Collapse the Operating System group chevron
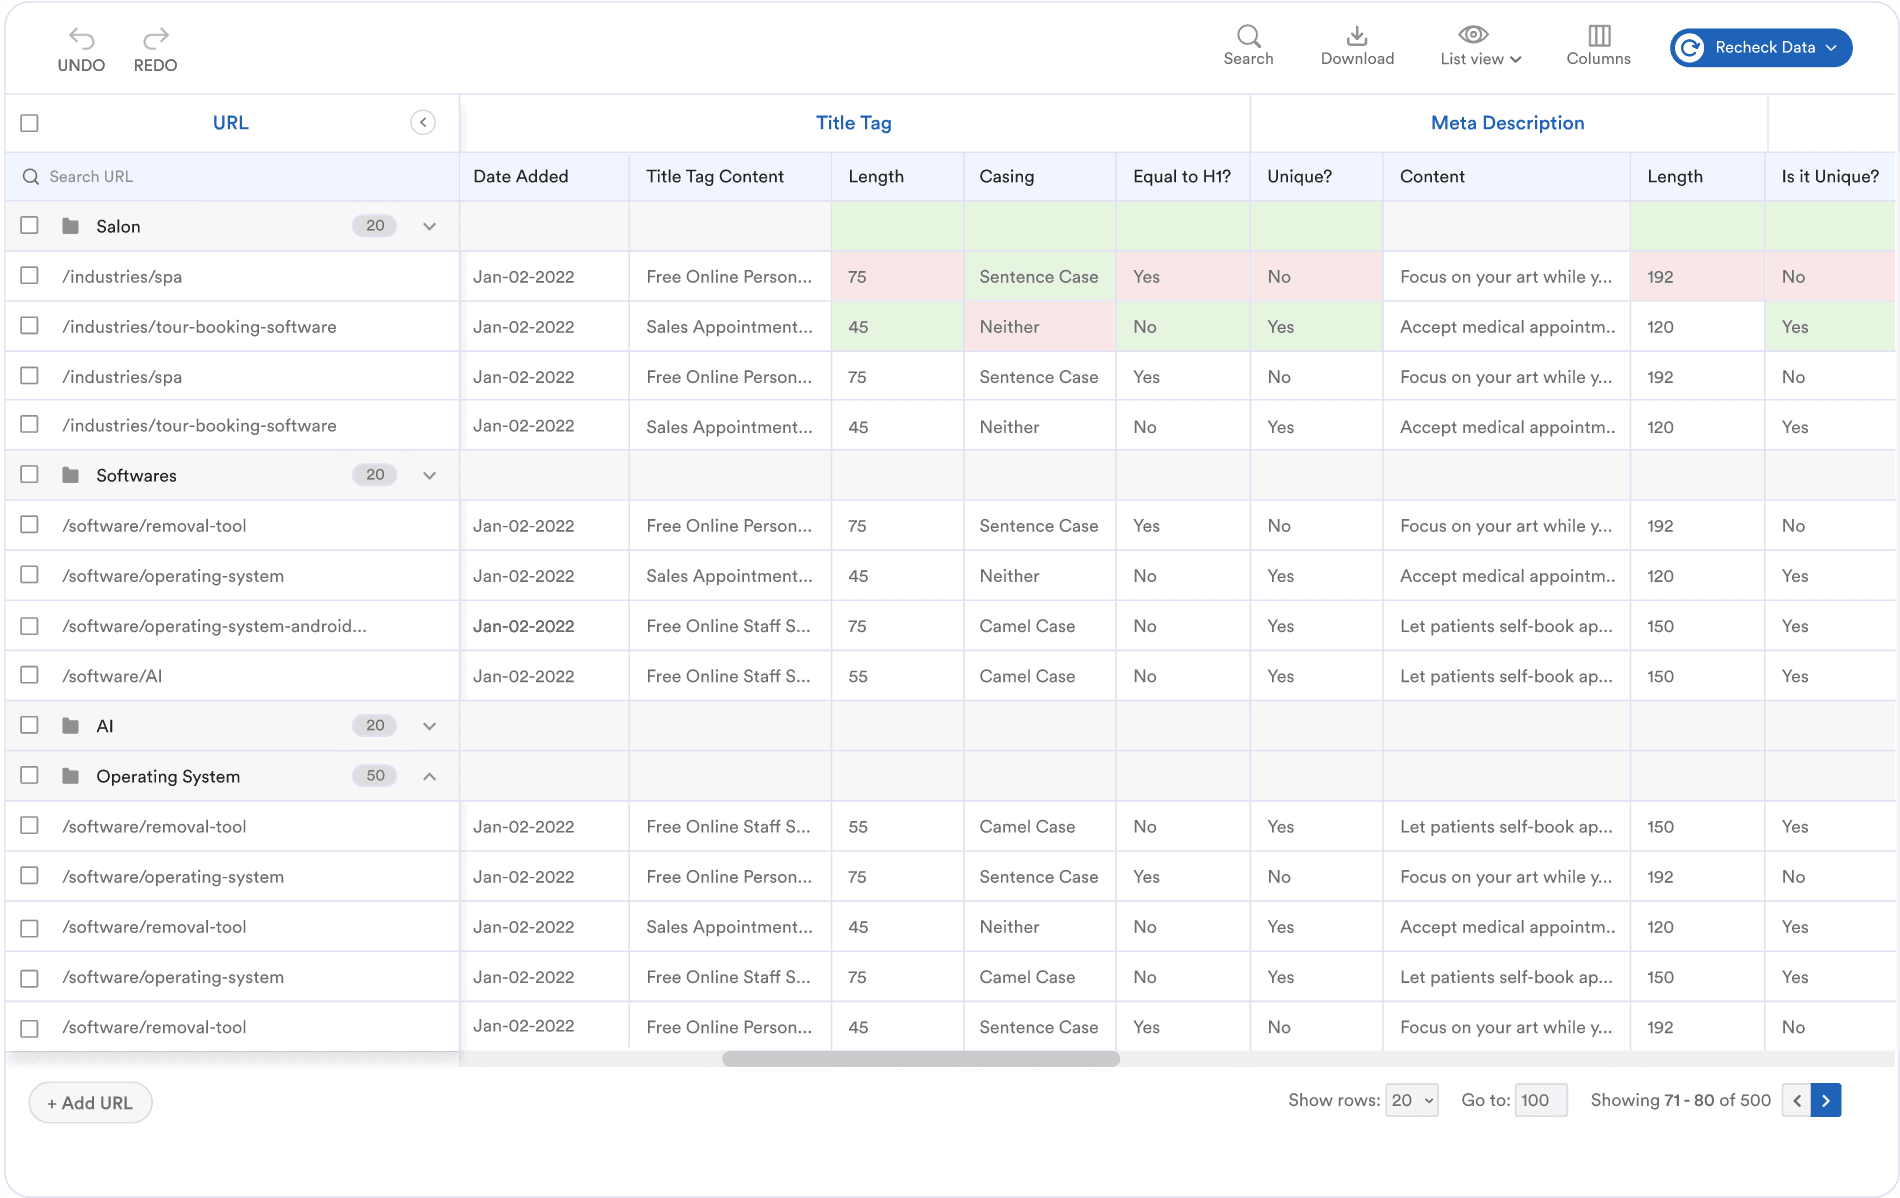Viewport: 1900px width, 1198px height. [429, 776]
